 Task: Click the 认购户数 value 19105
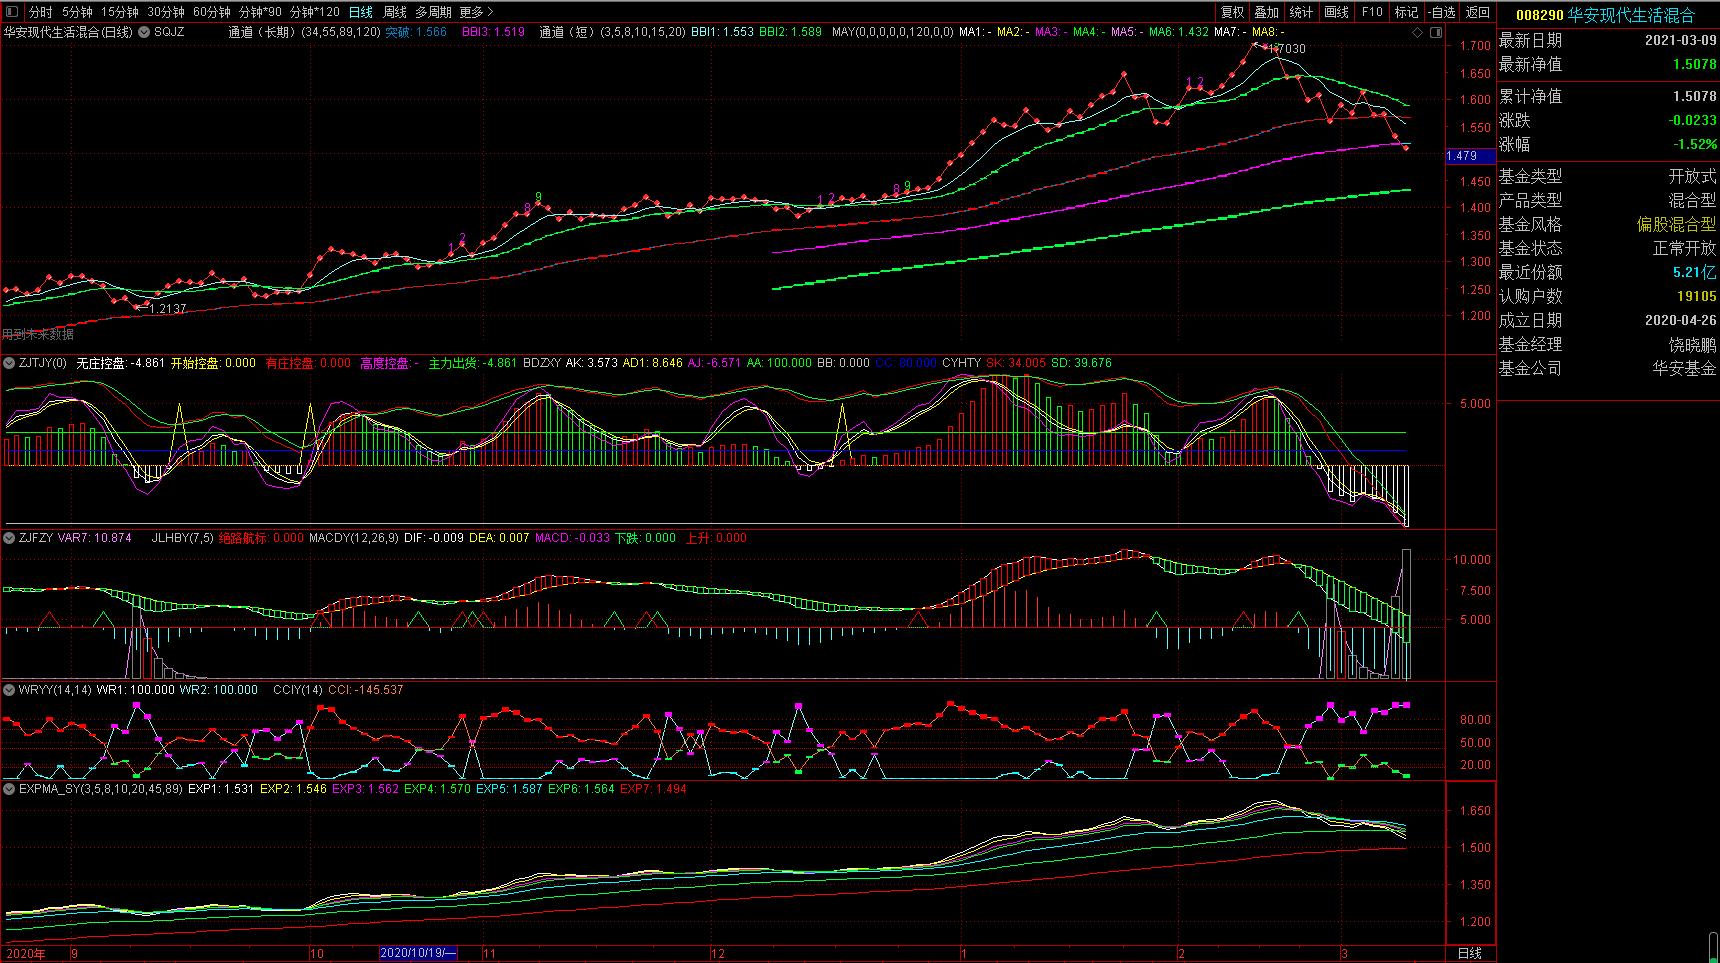coord(1697,296)
